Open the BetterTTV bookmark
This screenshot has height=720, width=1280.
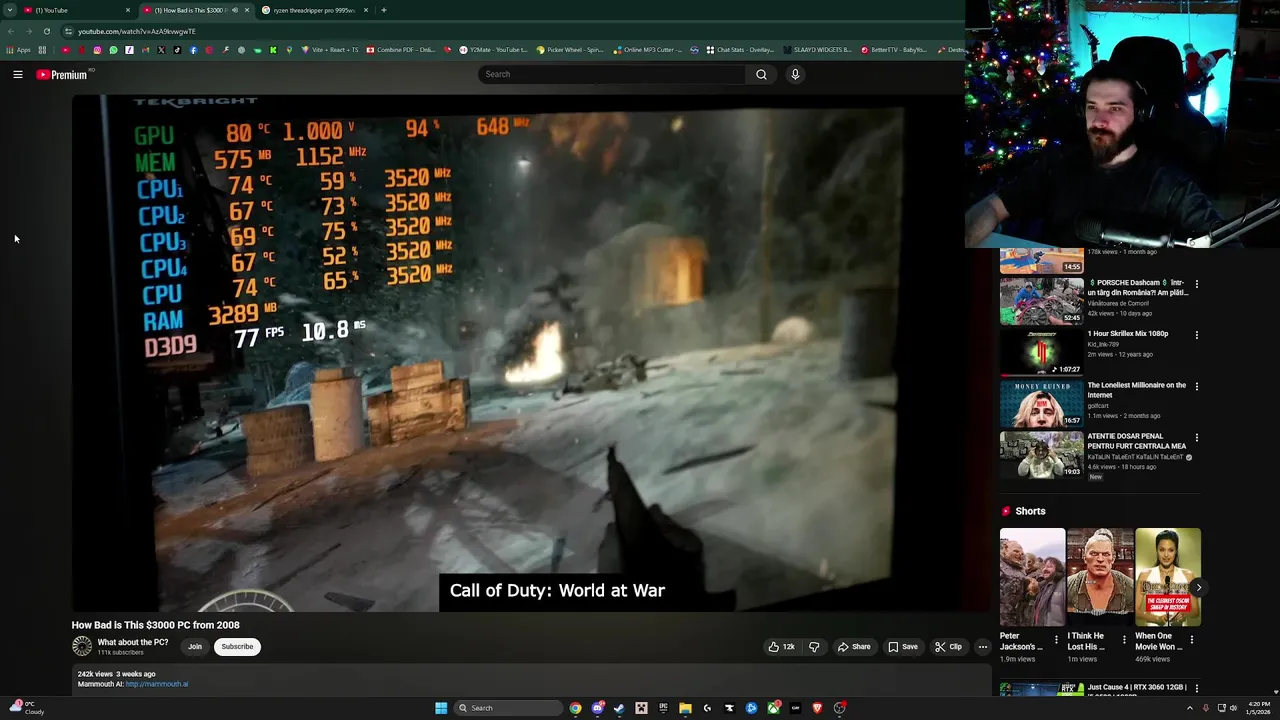click(894, 50)
